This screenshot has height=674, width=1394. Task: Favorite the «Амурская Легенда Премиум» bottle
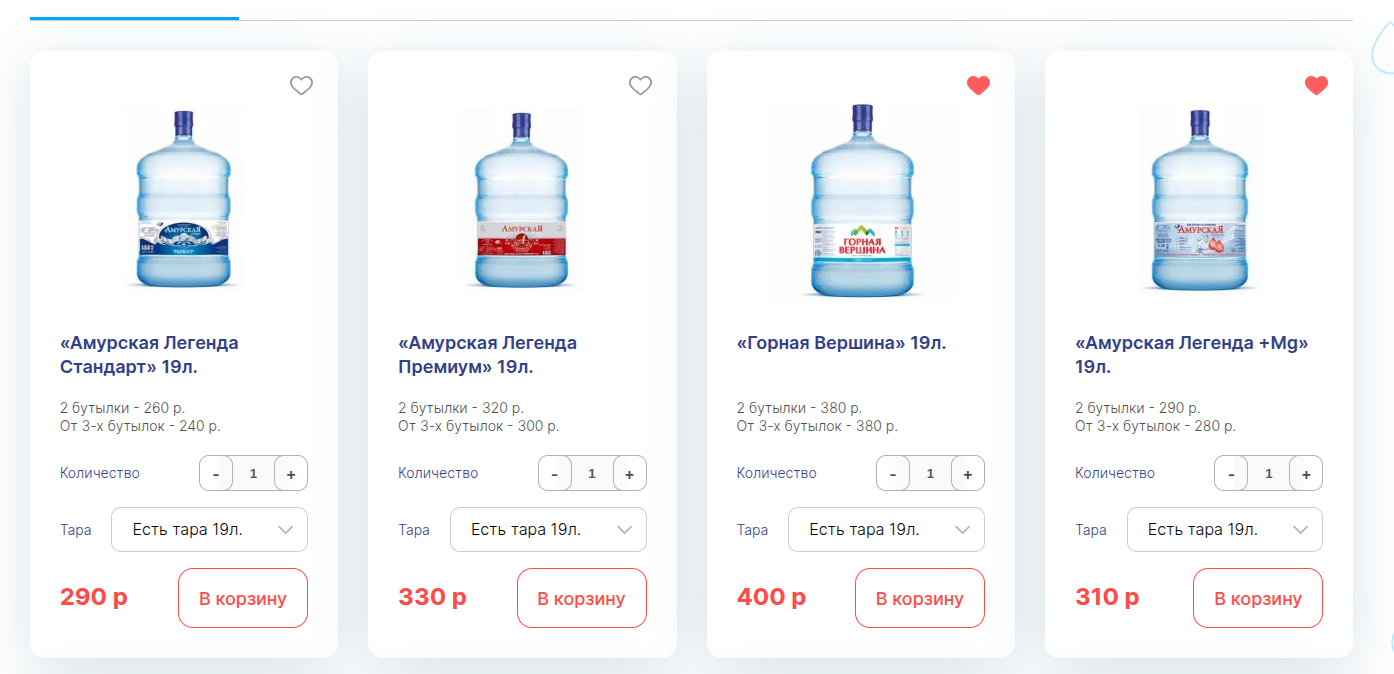640,86
